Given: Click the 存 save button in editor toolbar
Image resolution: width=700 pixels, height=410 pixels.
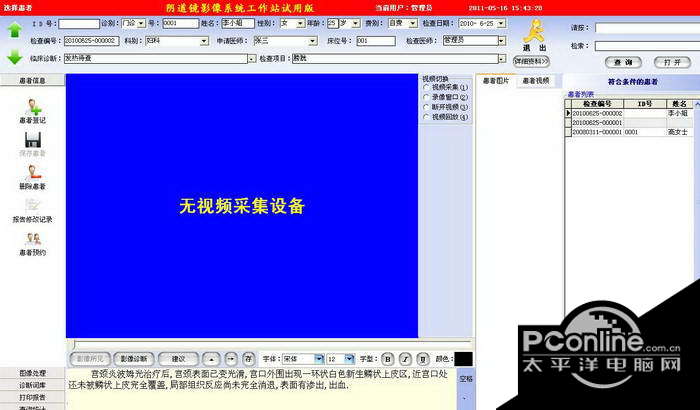Looking at the screenshot, I should coord(249,359).
